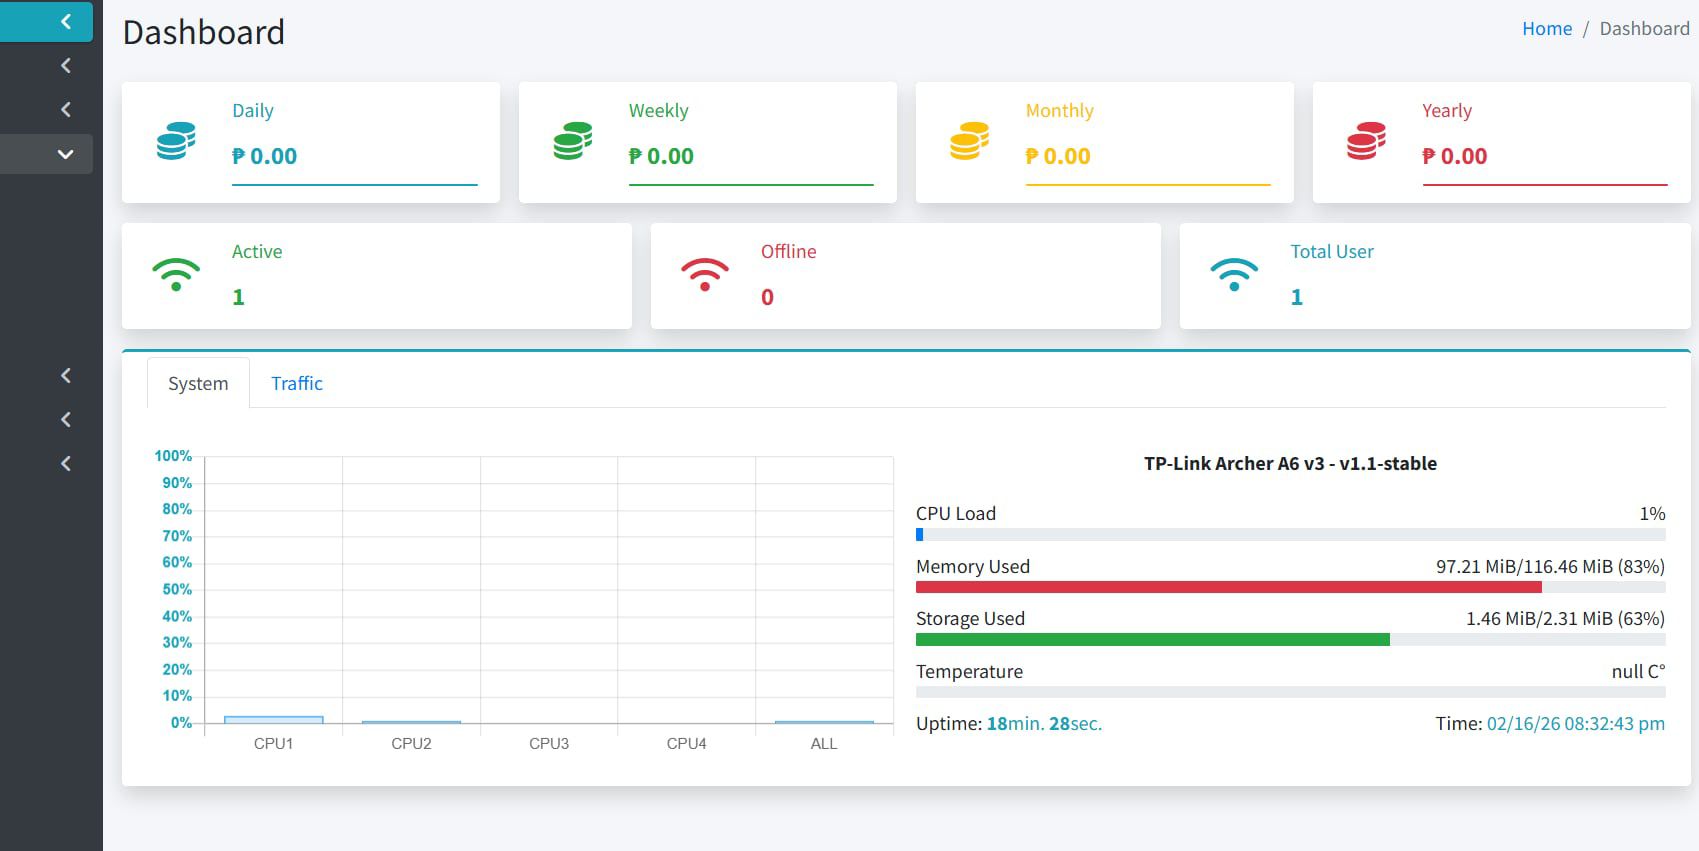Collapse the expanded down-chevron sidebar item
The height and width of the screenshot is (851, 1699).
point(46,154)
